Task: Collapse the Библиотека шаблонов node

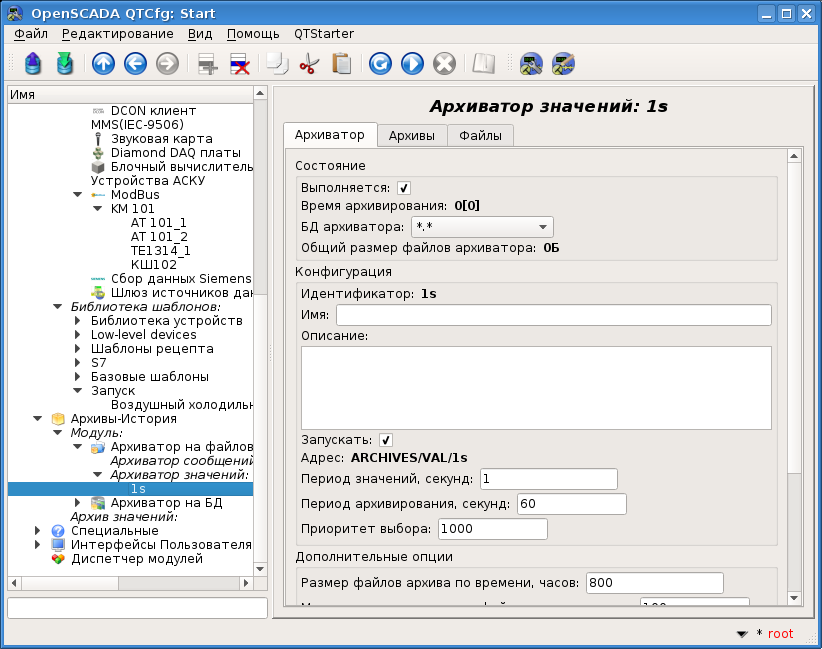Action: (x=58, y=307)
